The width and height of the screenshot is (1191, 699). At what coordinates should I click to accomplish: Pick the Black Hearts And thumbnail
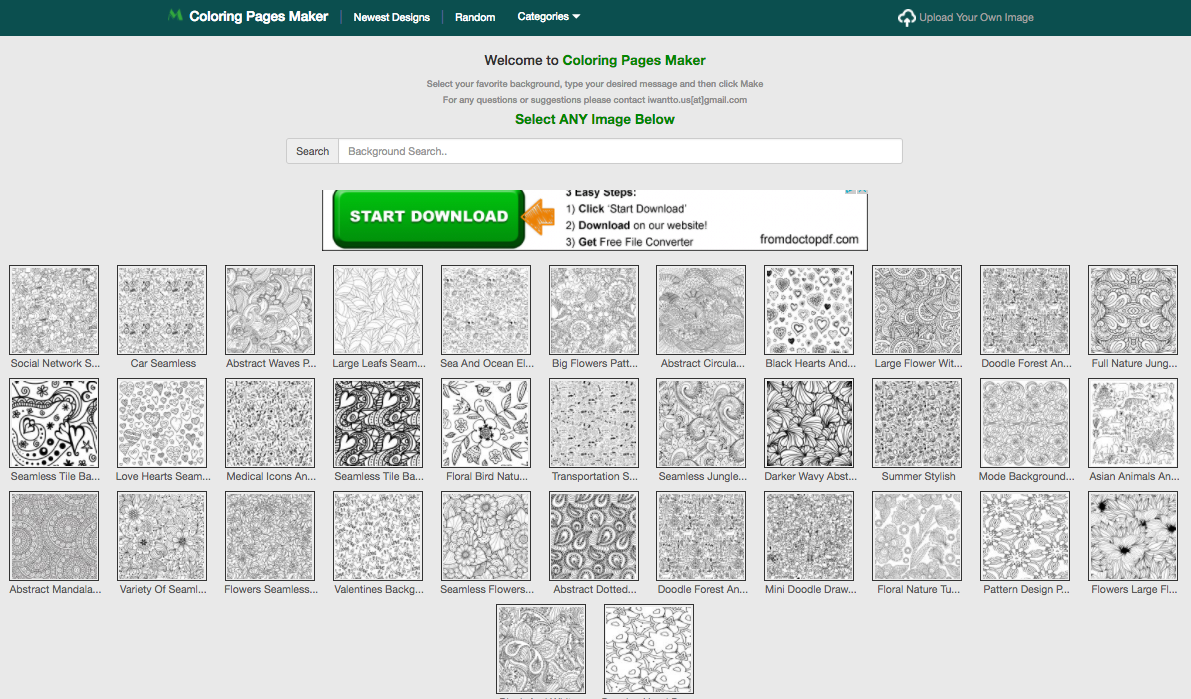click(x=809, y=310)
